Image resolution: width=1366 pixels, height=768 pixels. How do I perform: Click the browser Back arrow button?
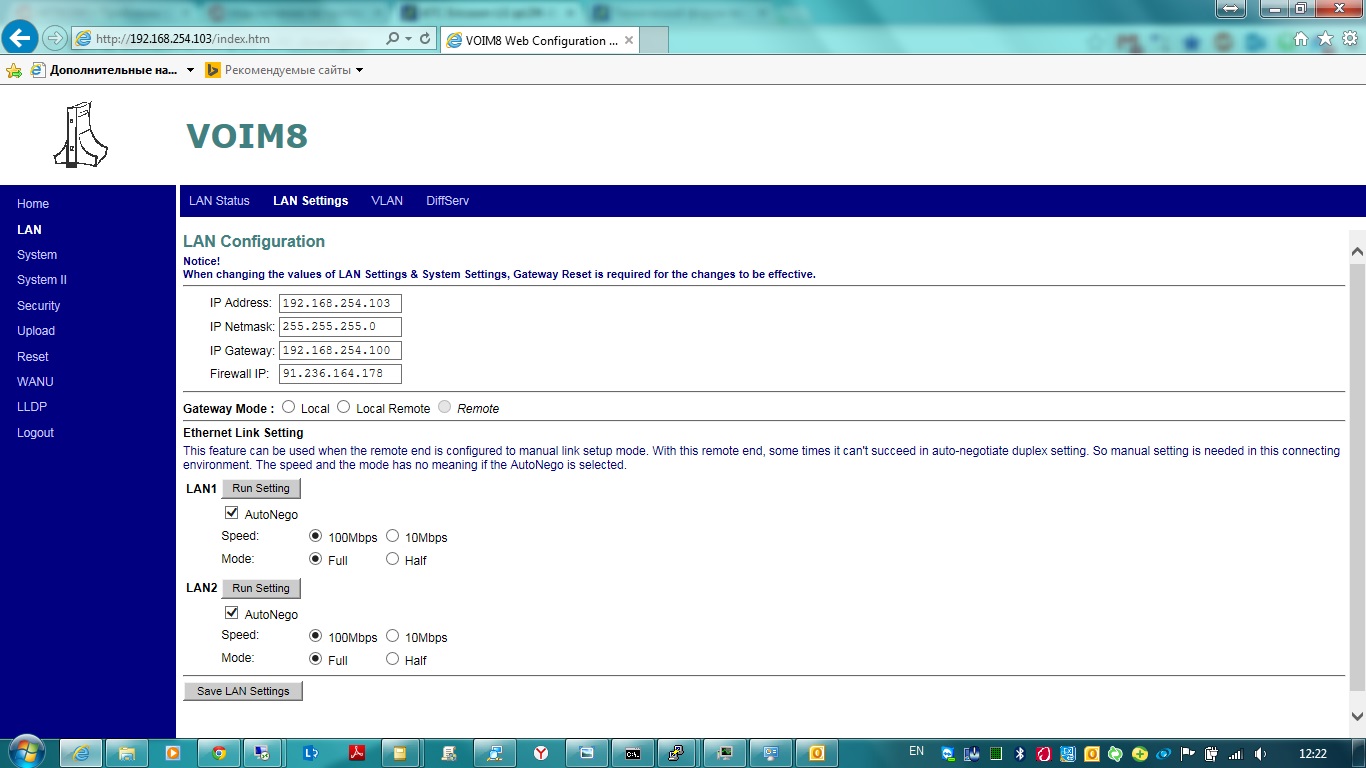pyautogui.click(x=20, y=38)
